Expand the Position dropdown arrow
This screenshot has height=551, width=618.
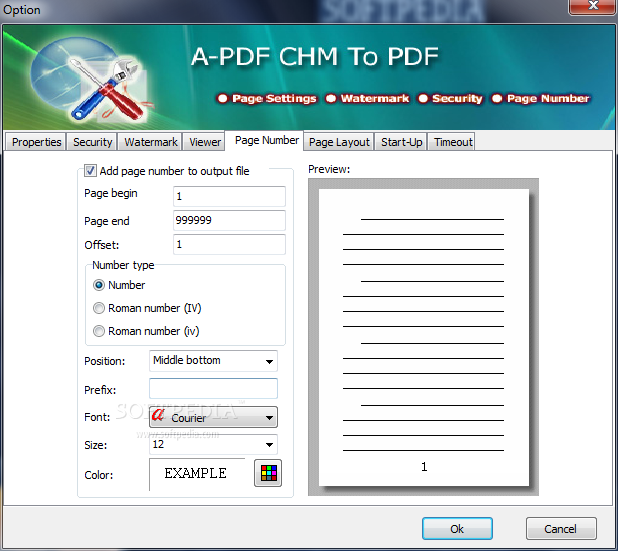point(269,361)
